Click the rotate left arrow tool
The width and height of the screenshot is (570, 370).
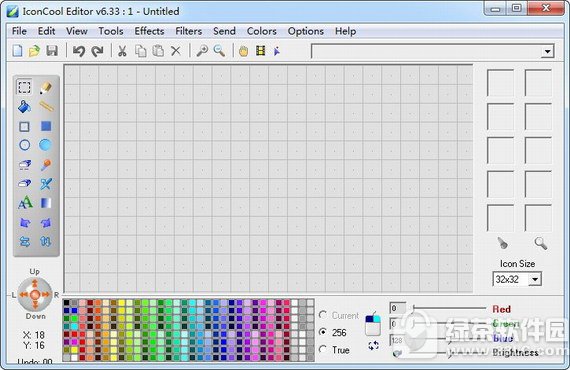25,222
